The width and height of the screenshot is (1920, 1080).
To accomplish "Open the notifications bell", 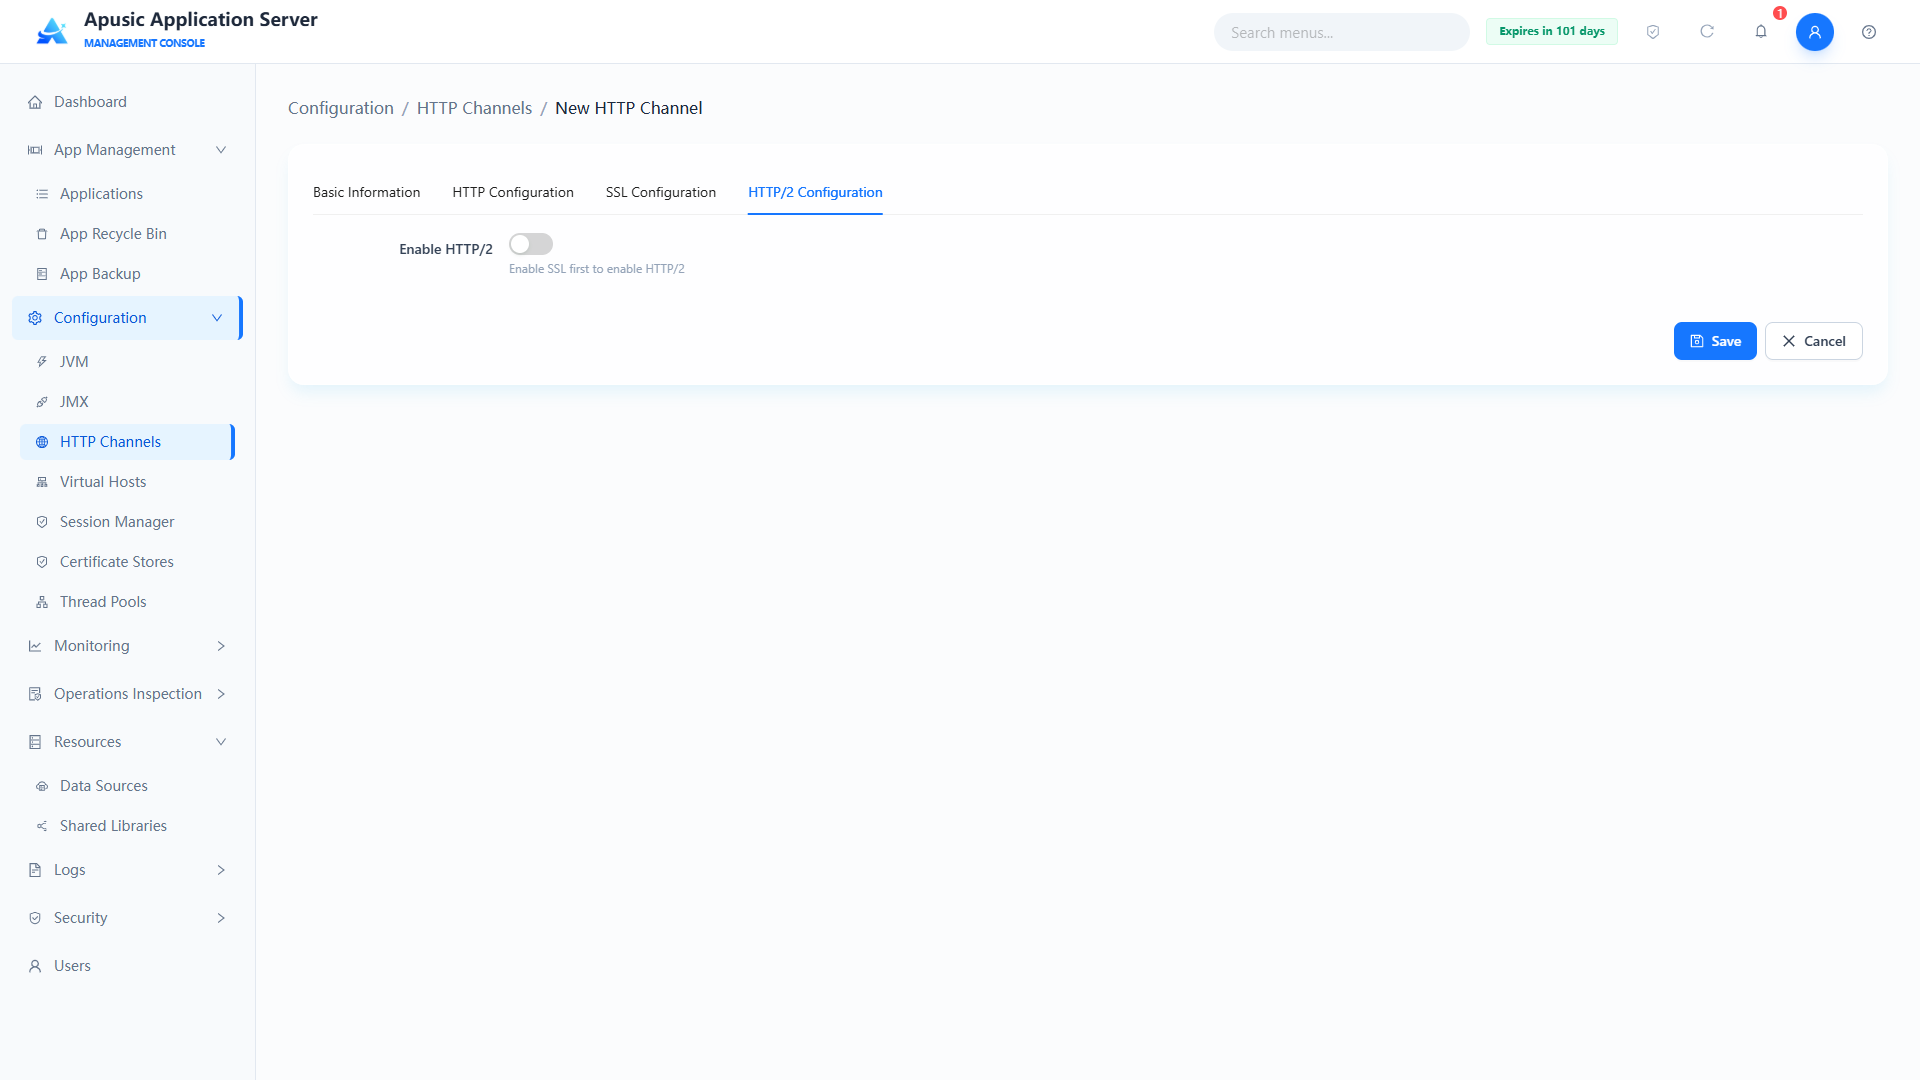I will click(x=1761, y=32).
